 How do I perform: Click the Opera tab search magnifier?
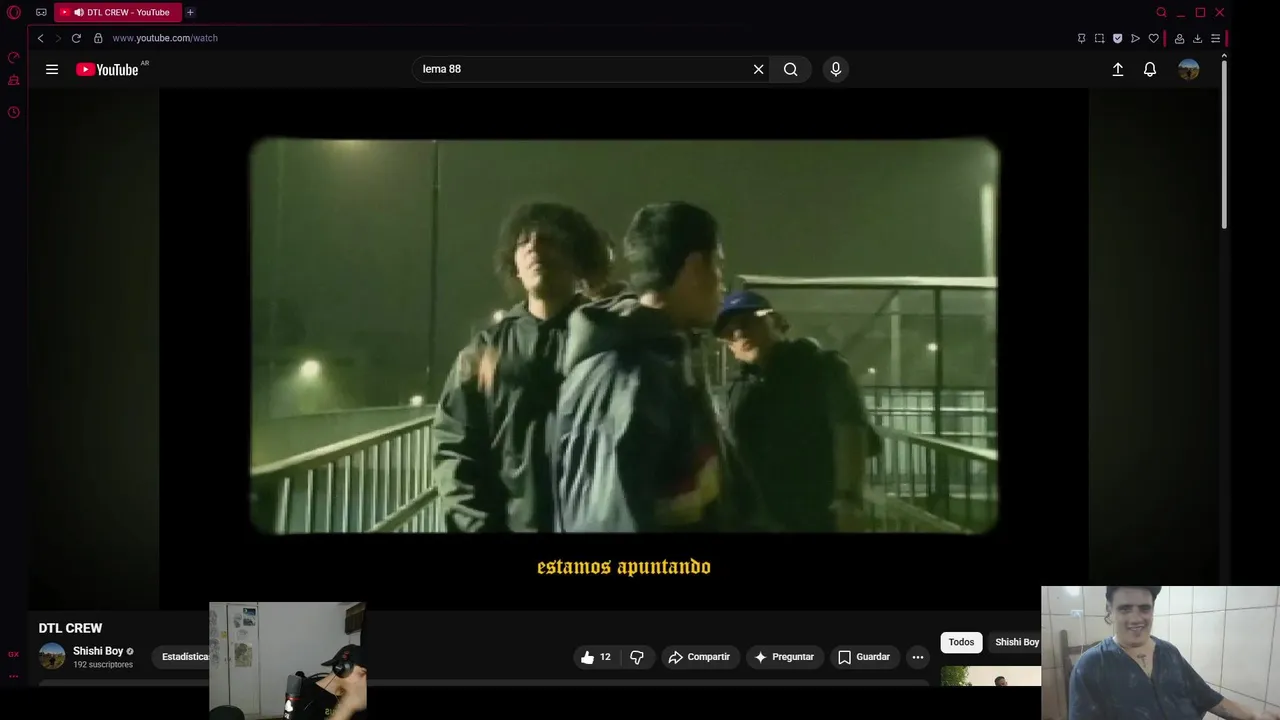click(1161, 13)
